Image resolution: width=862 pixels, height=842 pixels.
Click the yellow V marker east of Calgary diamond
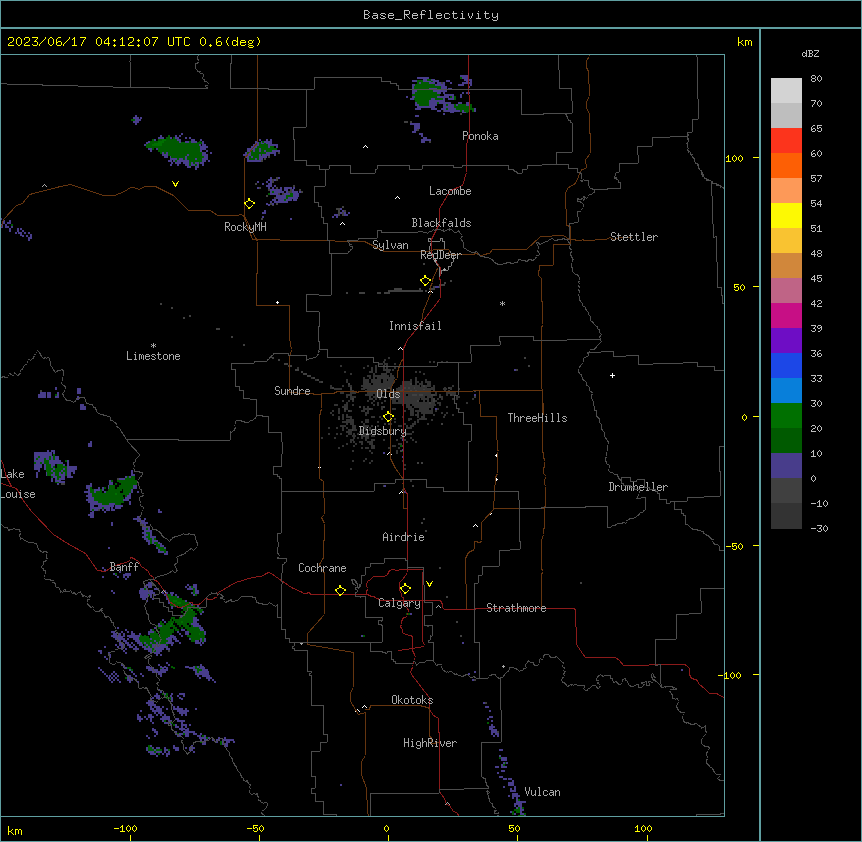click(x=429, y=584)
